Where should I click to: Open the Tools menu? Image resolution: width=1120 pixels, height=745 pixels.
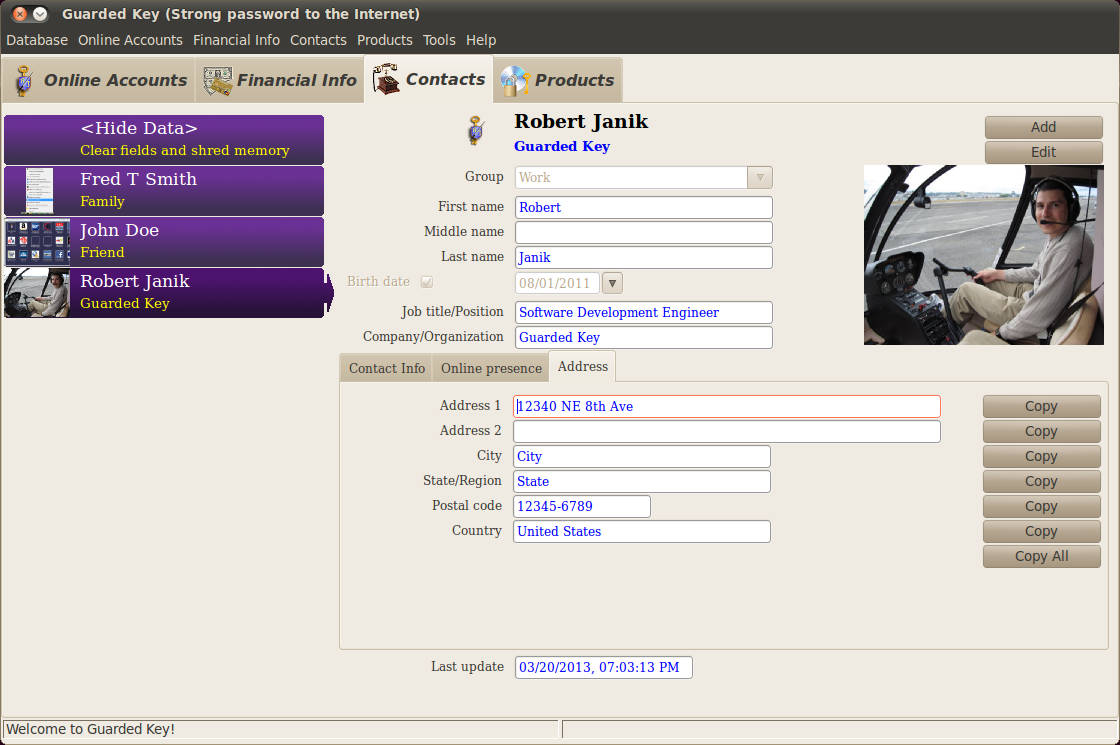439,40
